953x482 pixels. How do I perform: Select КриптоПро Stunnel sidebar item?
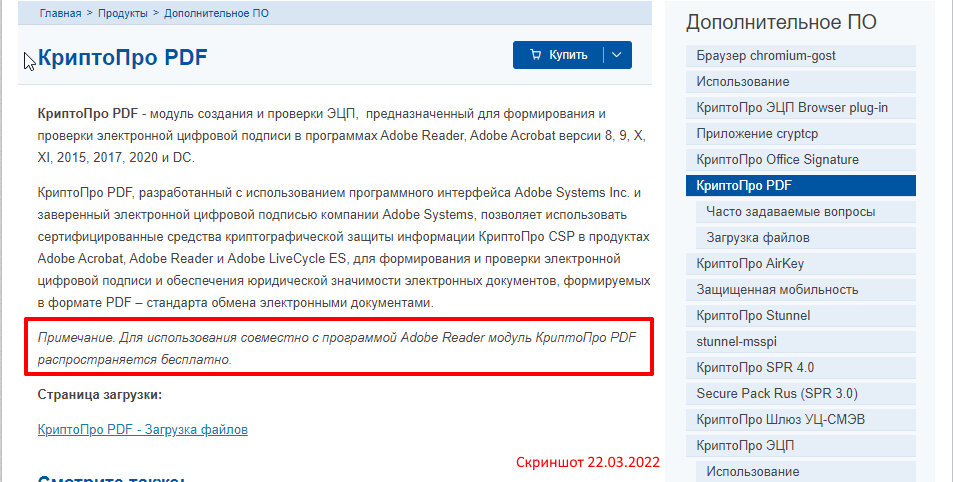click(x=800, y=315)
